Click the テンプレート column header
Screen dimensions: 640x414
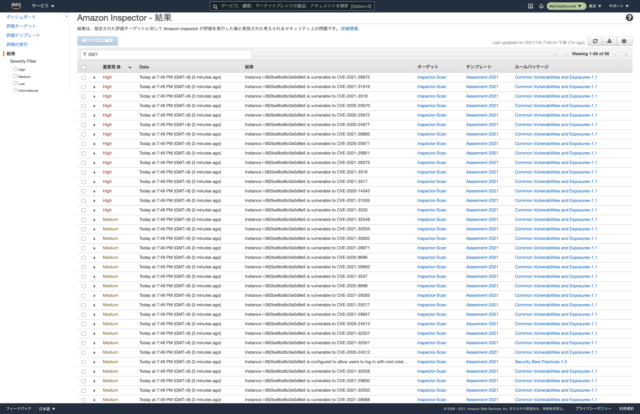coord(479,67)
